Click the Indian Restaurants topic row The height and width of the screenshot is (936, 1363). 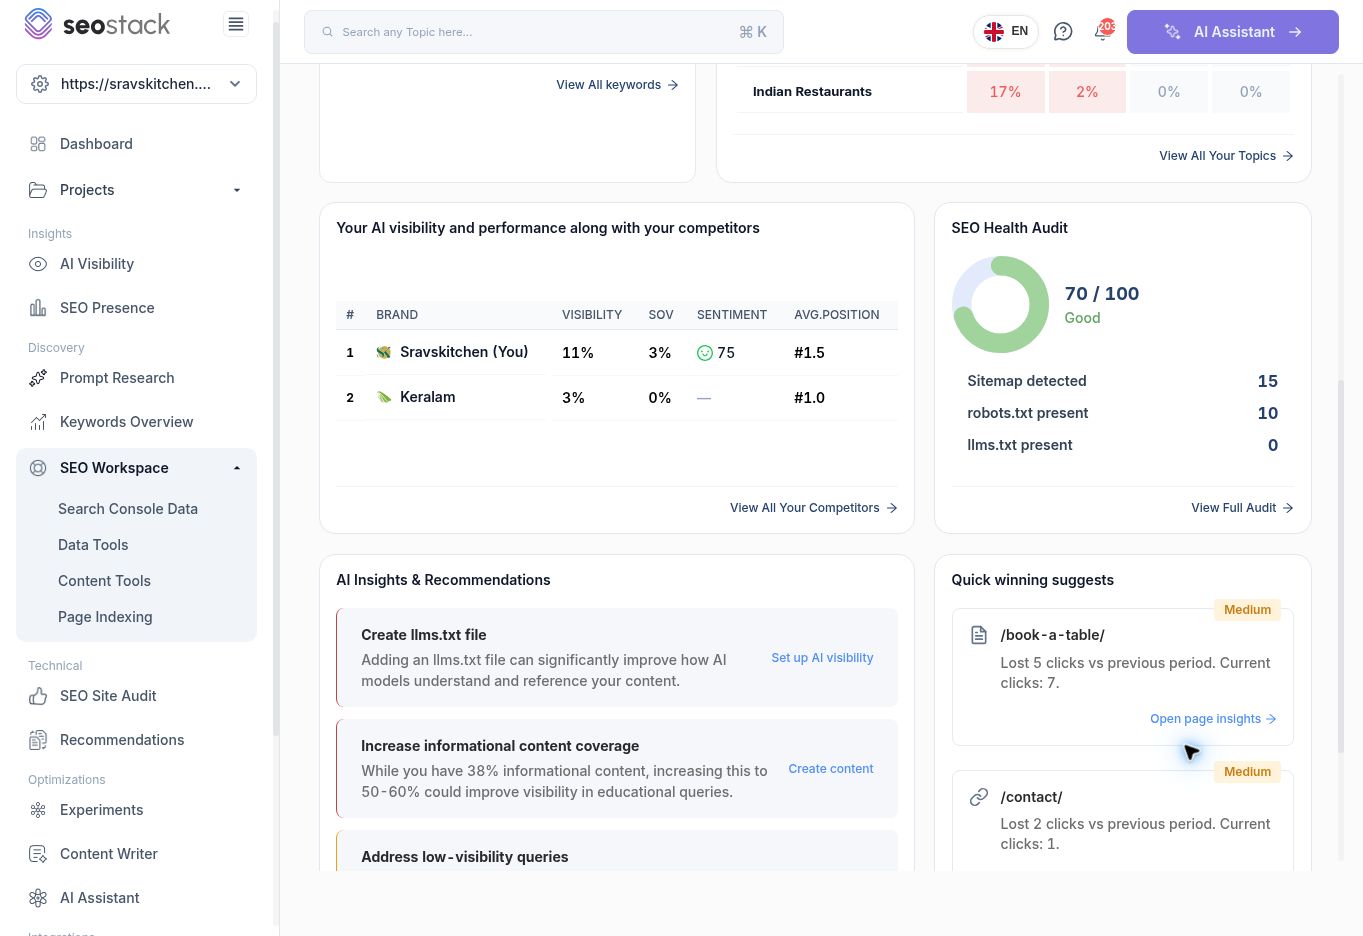click(x=1014, y=92)
